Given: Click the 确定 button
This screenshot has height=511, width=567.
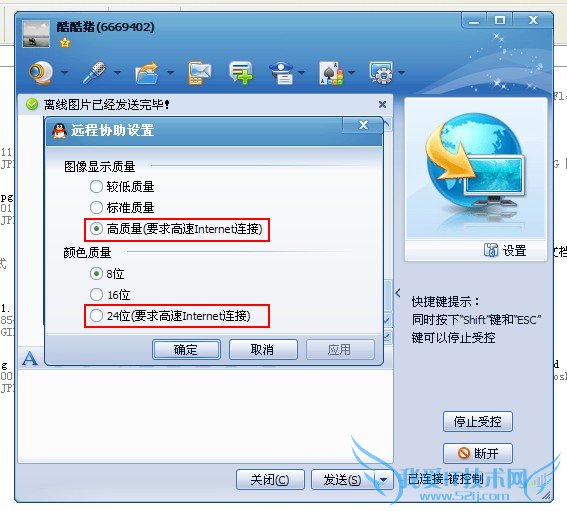Looking at the screenshot, I should coord(186,349).
